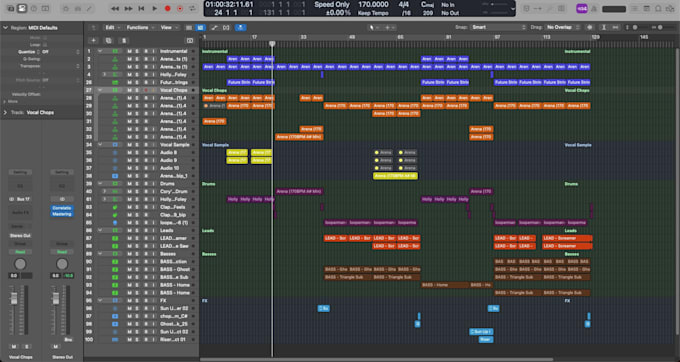The height and width of the screenshot is (362, 680).
Task: Mute the Drums track
Action: click(129, 184)
